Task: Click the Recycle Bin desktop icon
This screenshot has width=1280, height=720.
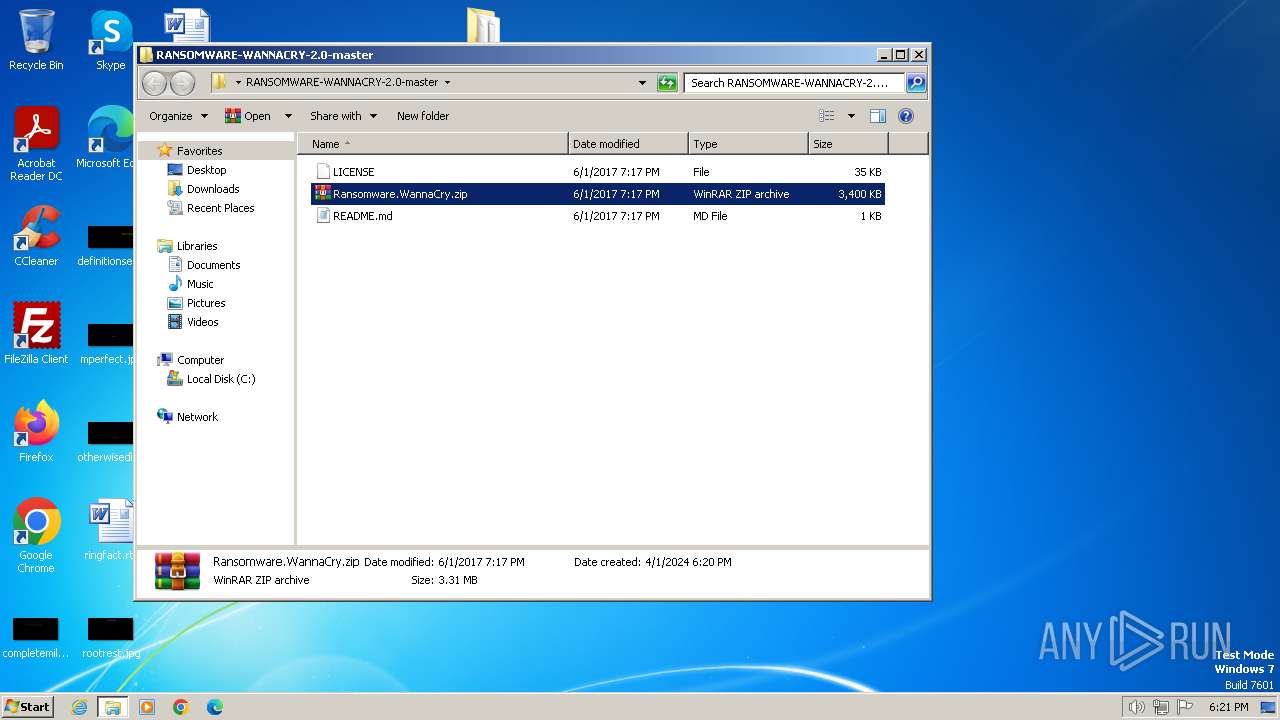Action: [x=36, y=40]
